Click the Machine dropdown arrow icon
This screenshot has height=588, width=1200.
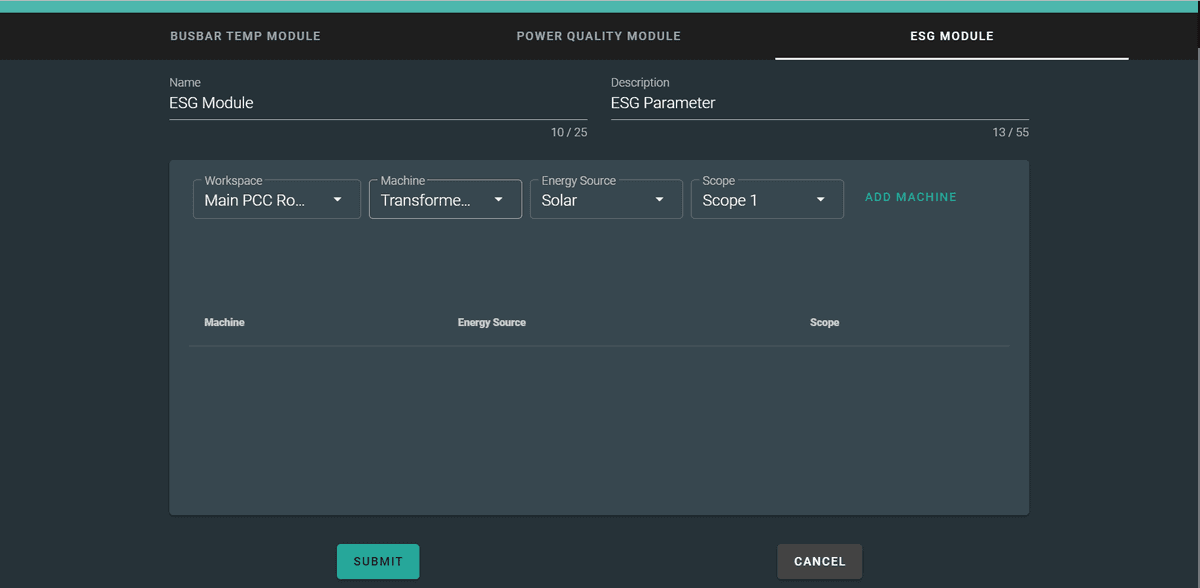[x=498, y=199]
